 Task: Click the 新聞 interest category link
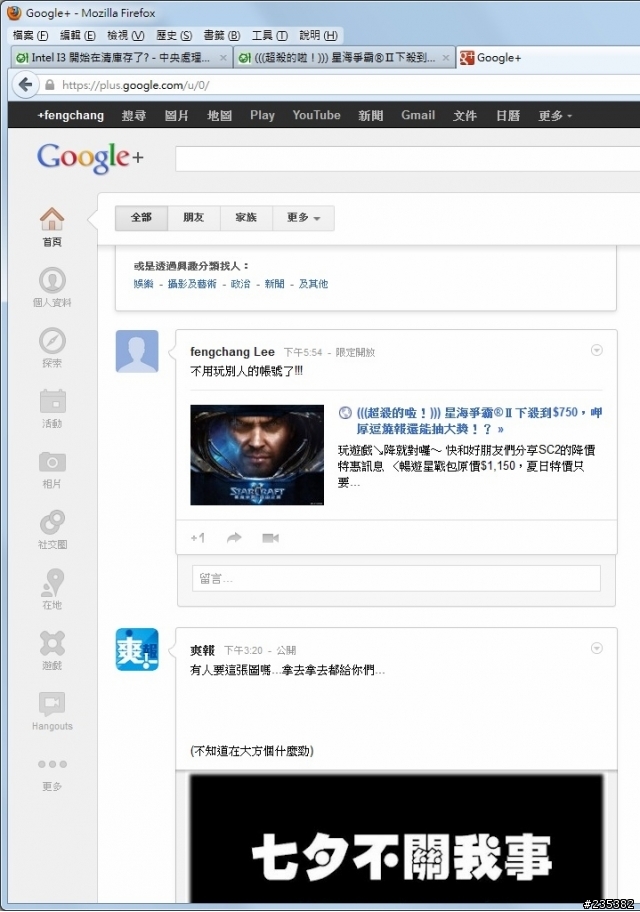(275, 284)
